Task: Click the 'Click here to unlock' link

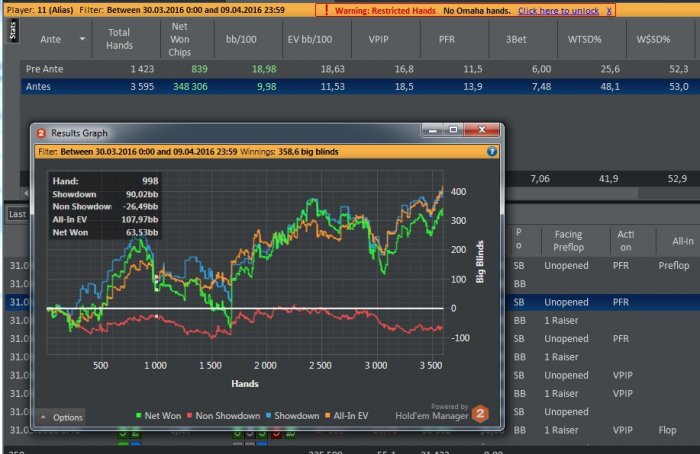Action: tap(558, 11)
